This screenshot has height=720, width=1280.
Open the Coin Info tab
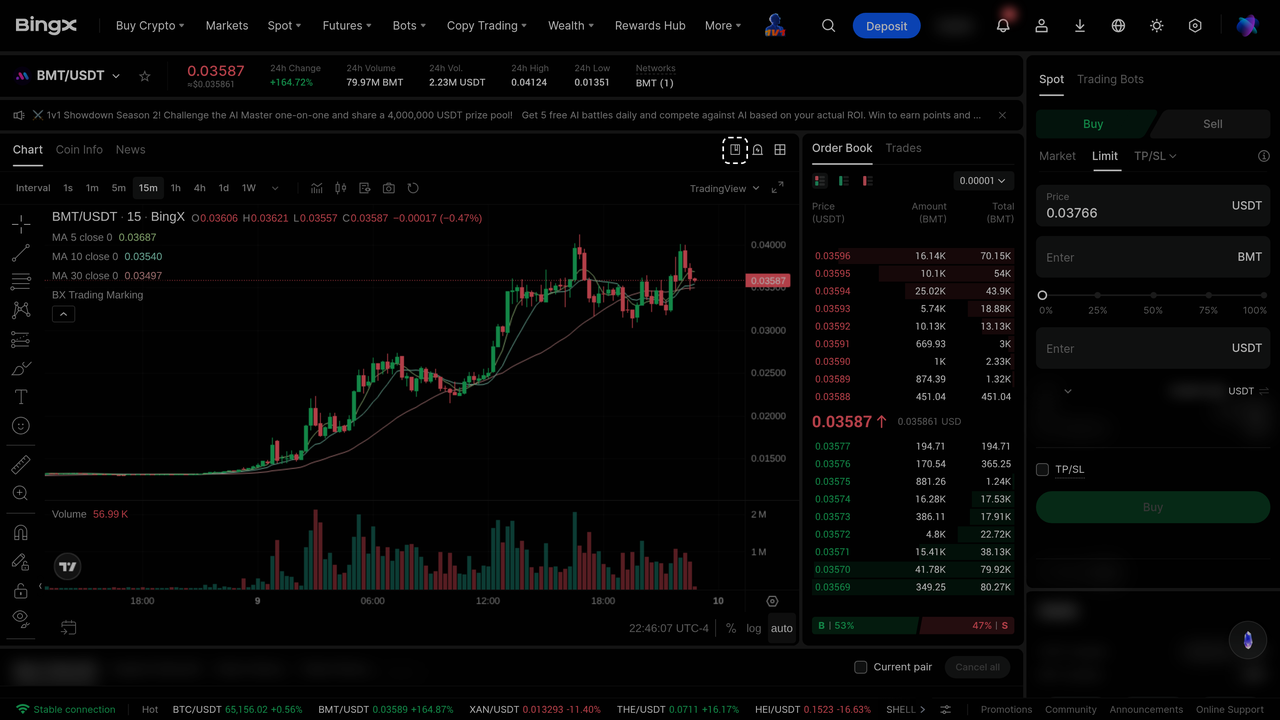click(79, 150)
